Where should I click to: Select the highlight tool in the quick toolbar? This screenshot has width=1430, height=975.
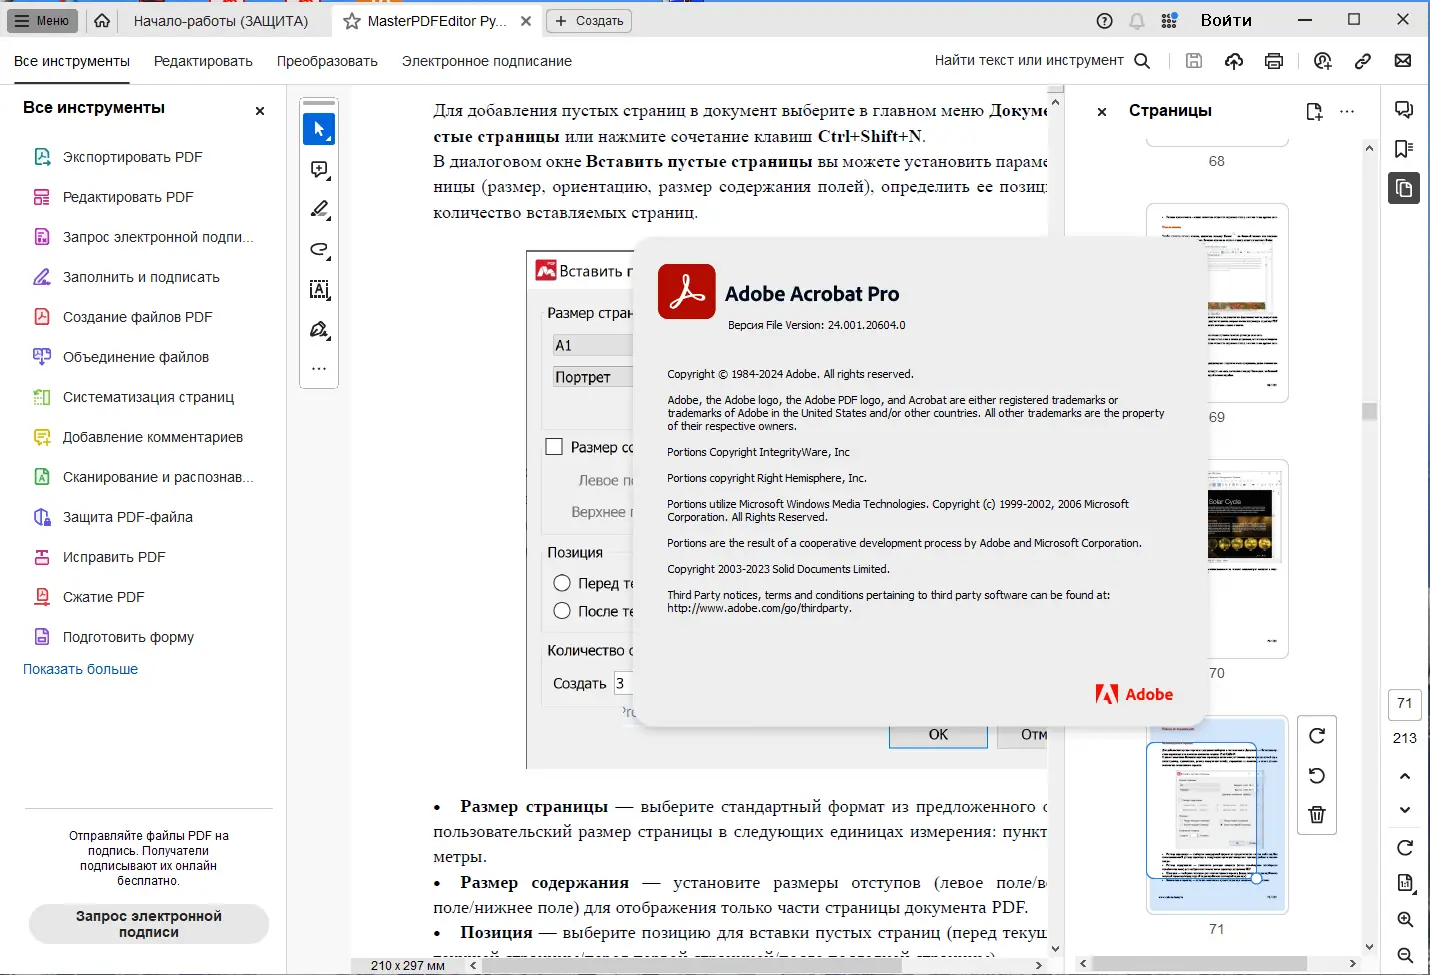319,209
